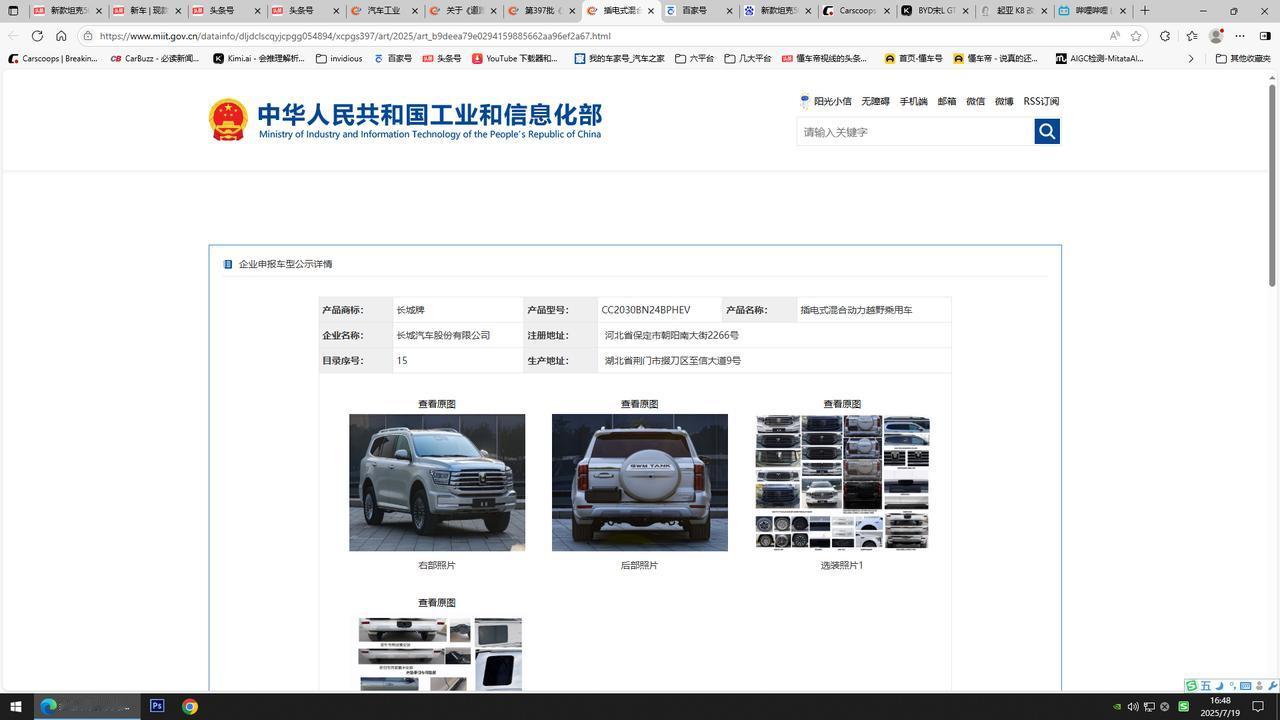Click 查看原图 above bottom partial photo

437,602
